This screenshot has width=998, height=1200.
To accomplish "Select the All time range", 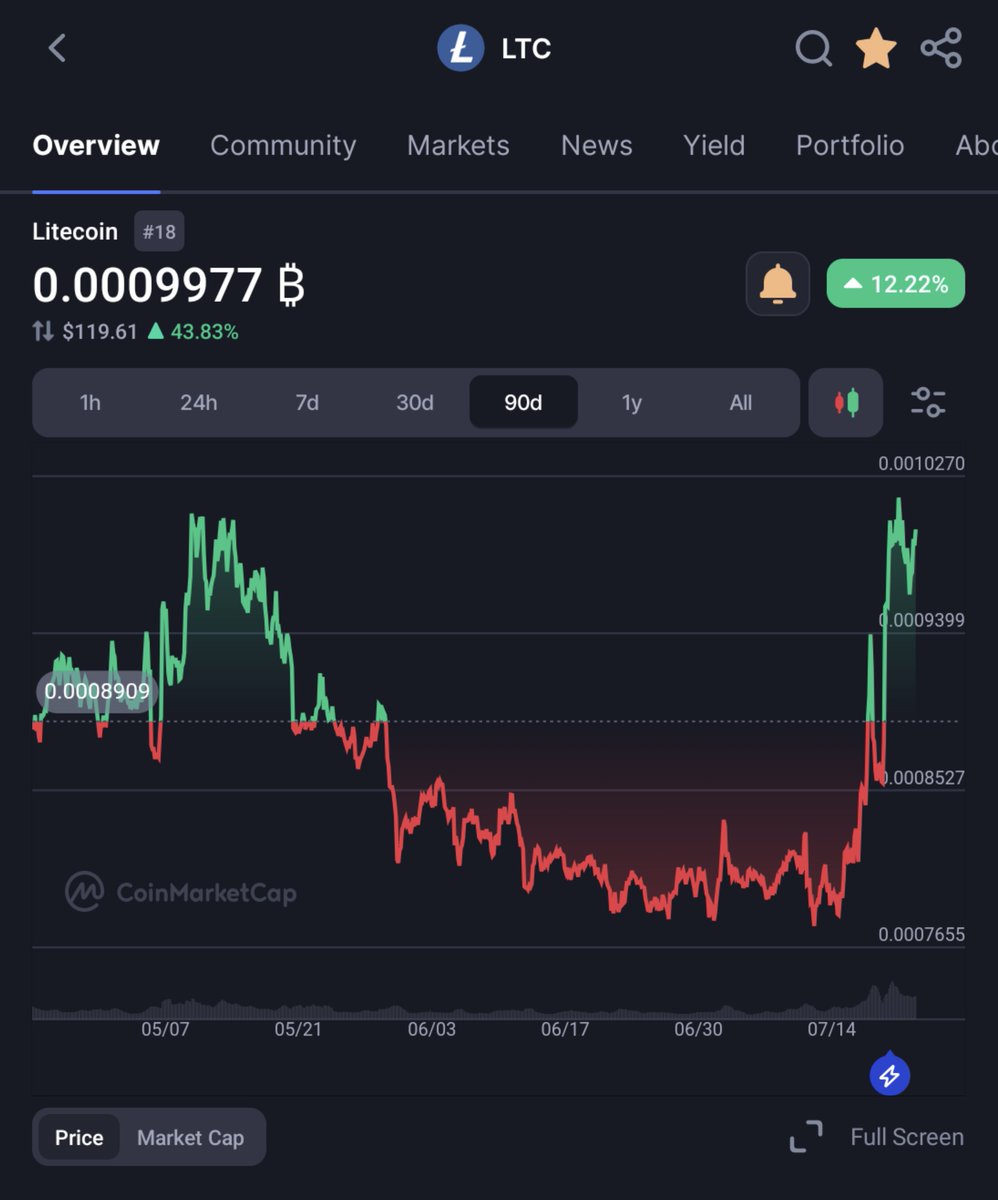I will coord(741,403).
